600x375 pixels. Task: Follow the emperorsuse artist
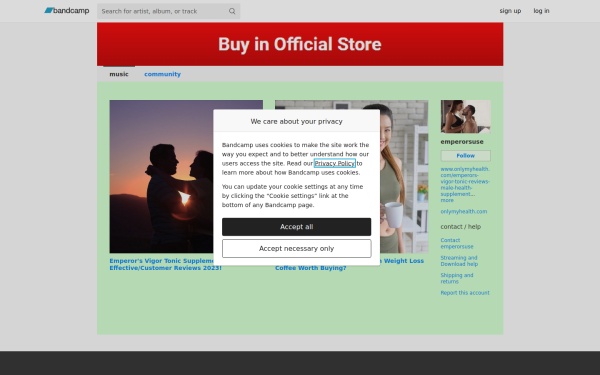coord(466,156)
